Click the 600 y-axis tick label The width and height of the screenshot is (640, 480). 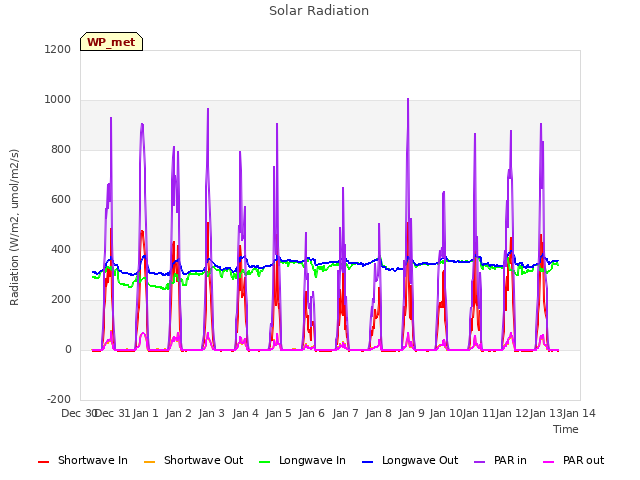(x=61, y=200)
